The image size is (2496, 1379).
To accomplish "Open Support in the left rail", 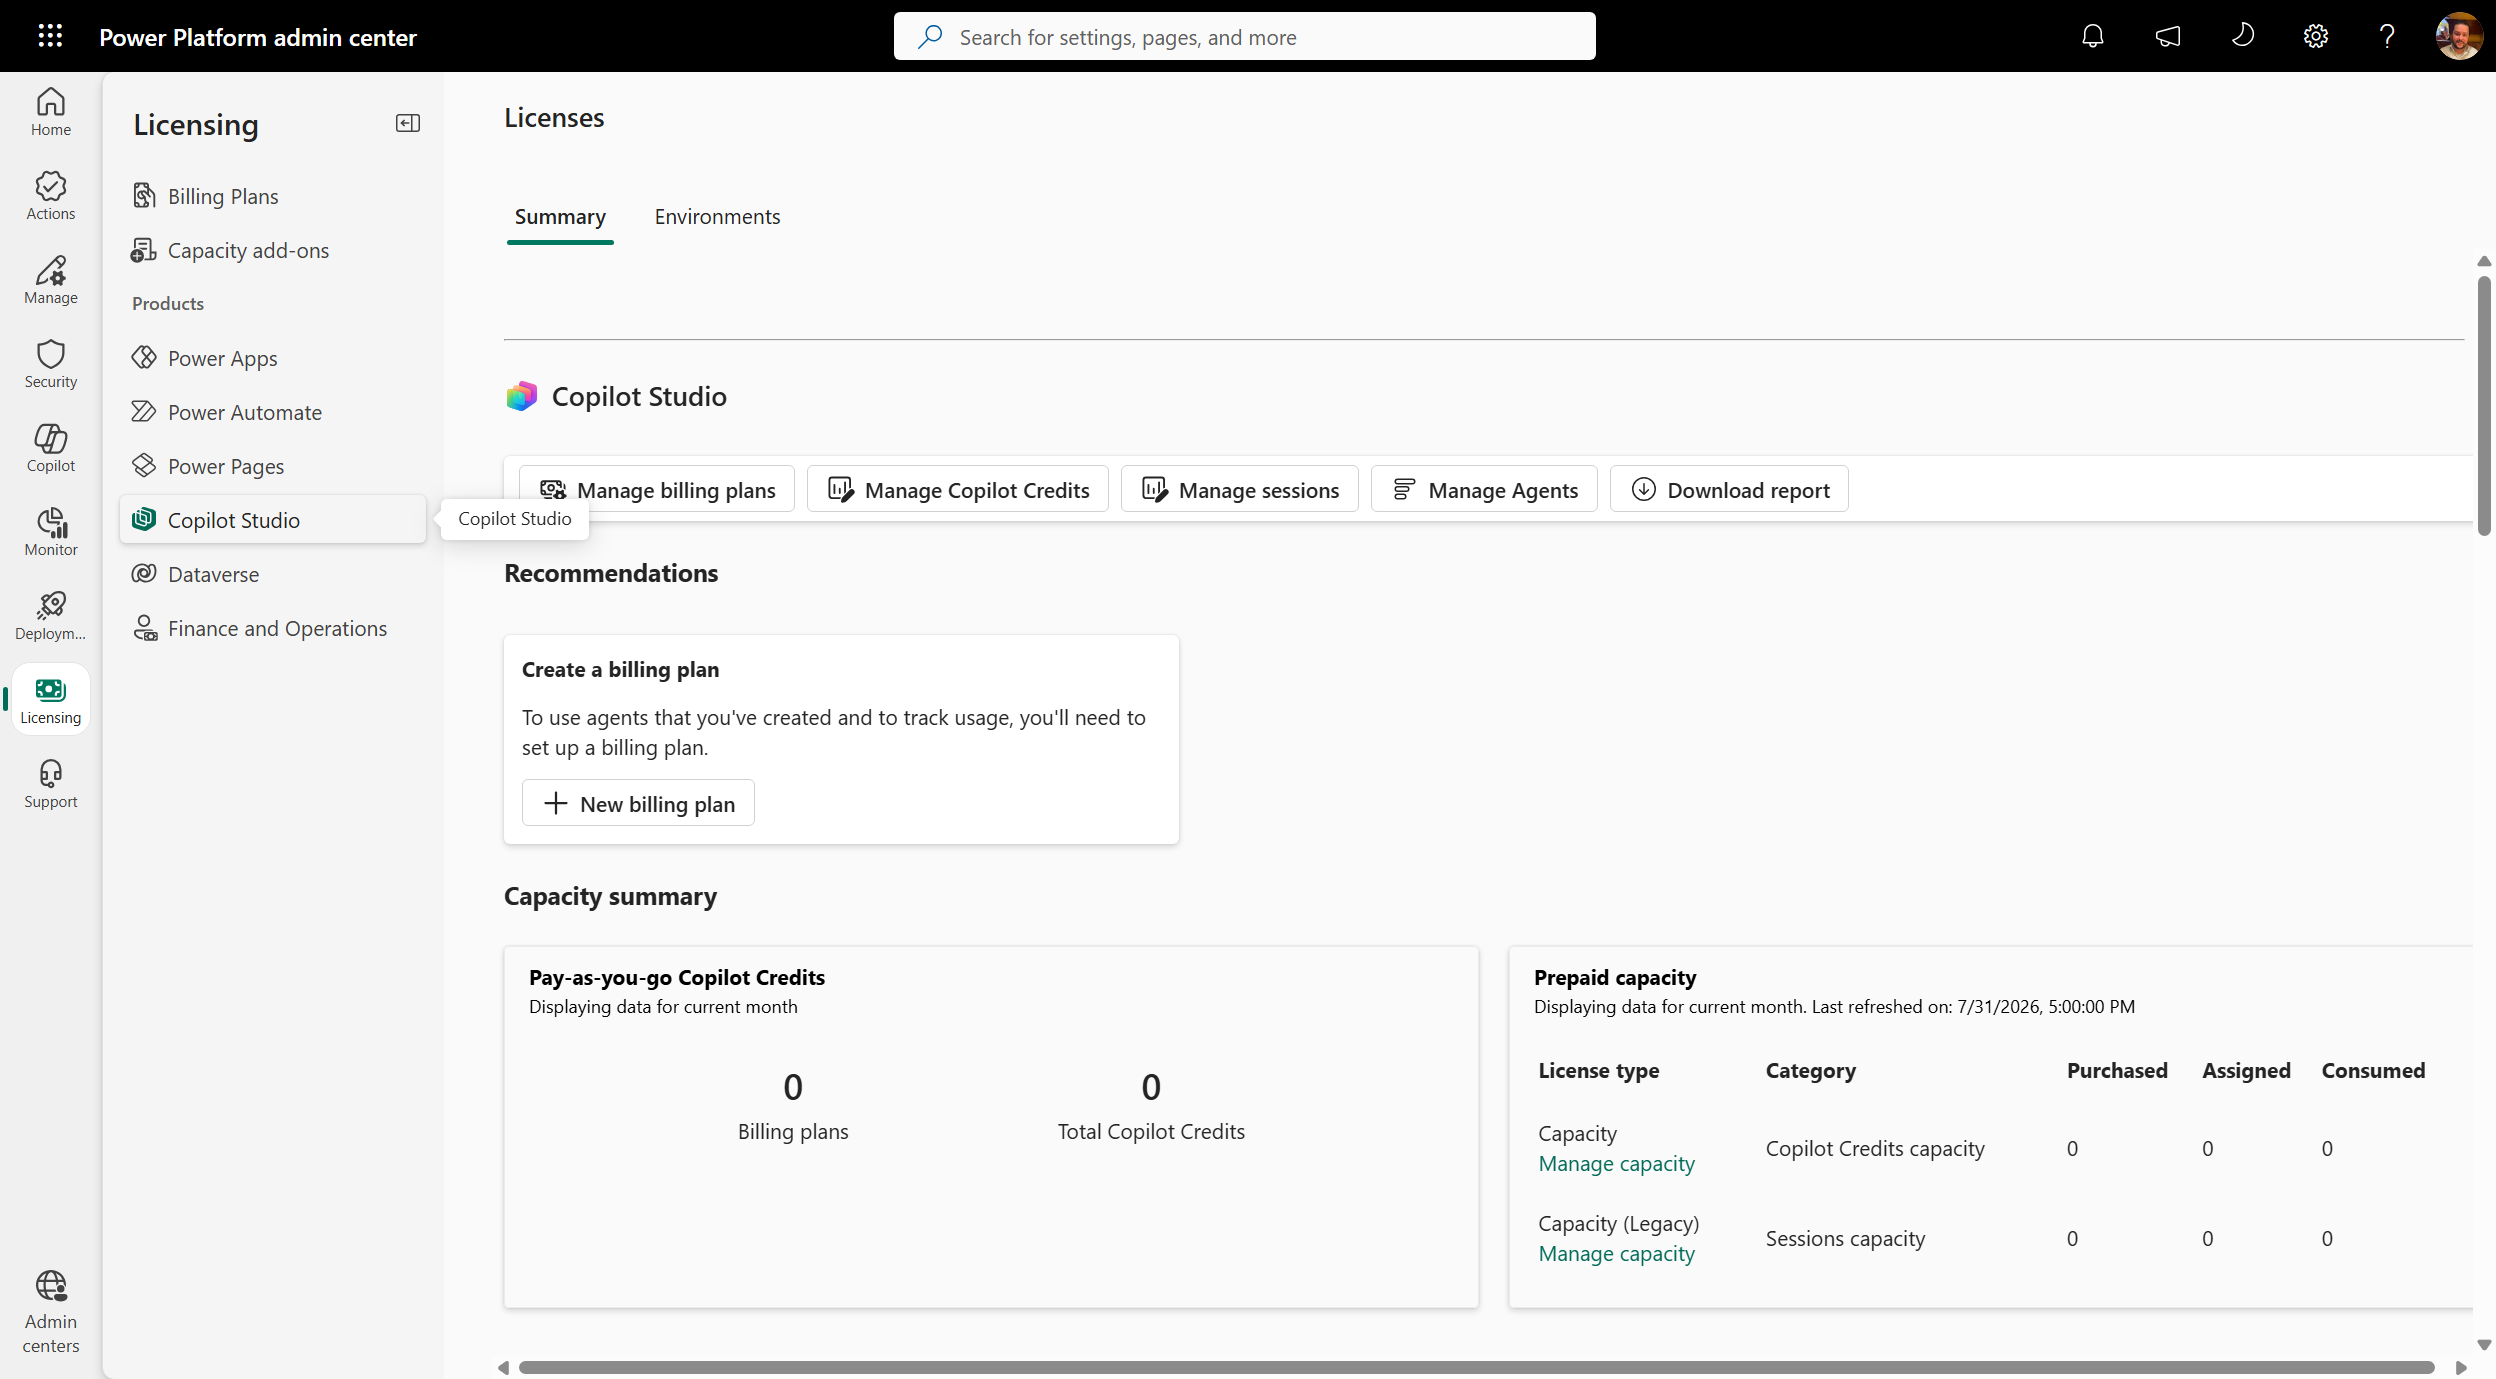I will pos(51,784).
